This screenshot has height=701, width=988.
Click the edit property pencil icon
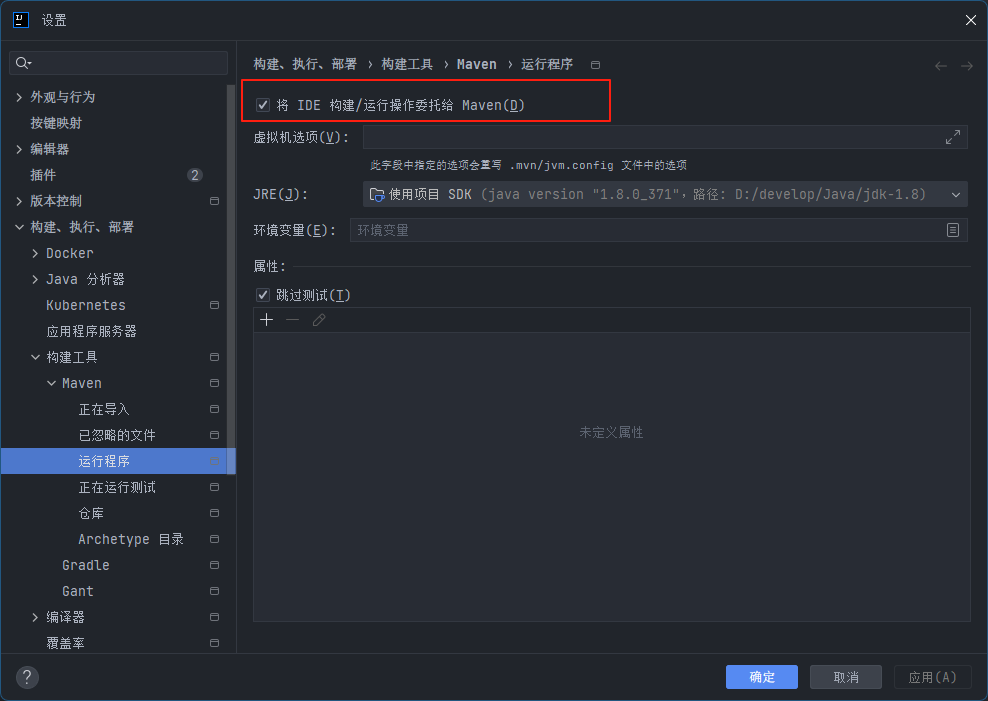(x=319, y=320)
